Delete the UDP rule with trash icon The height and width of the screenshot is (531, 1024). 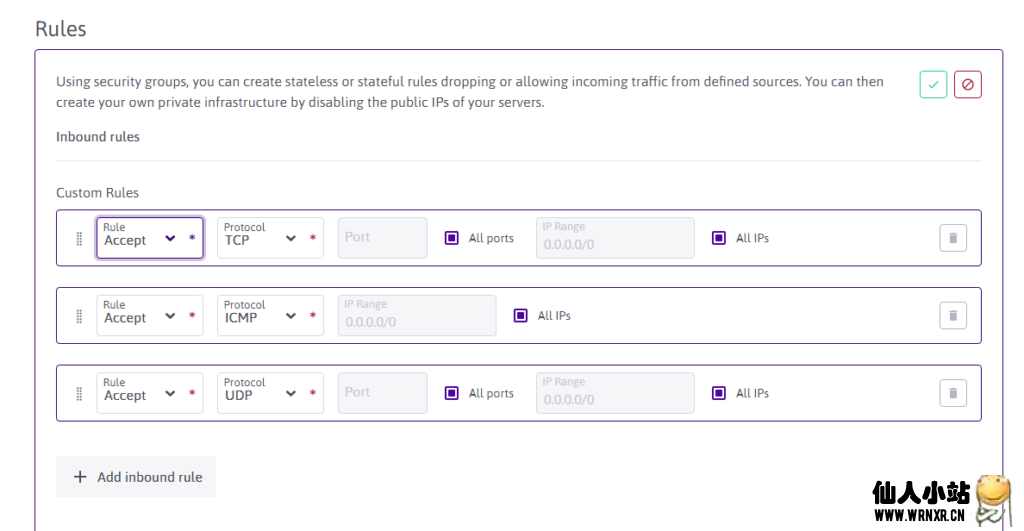952,393
